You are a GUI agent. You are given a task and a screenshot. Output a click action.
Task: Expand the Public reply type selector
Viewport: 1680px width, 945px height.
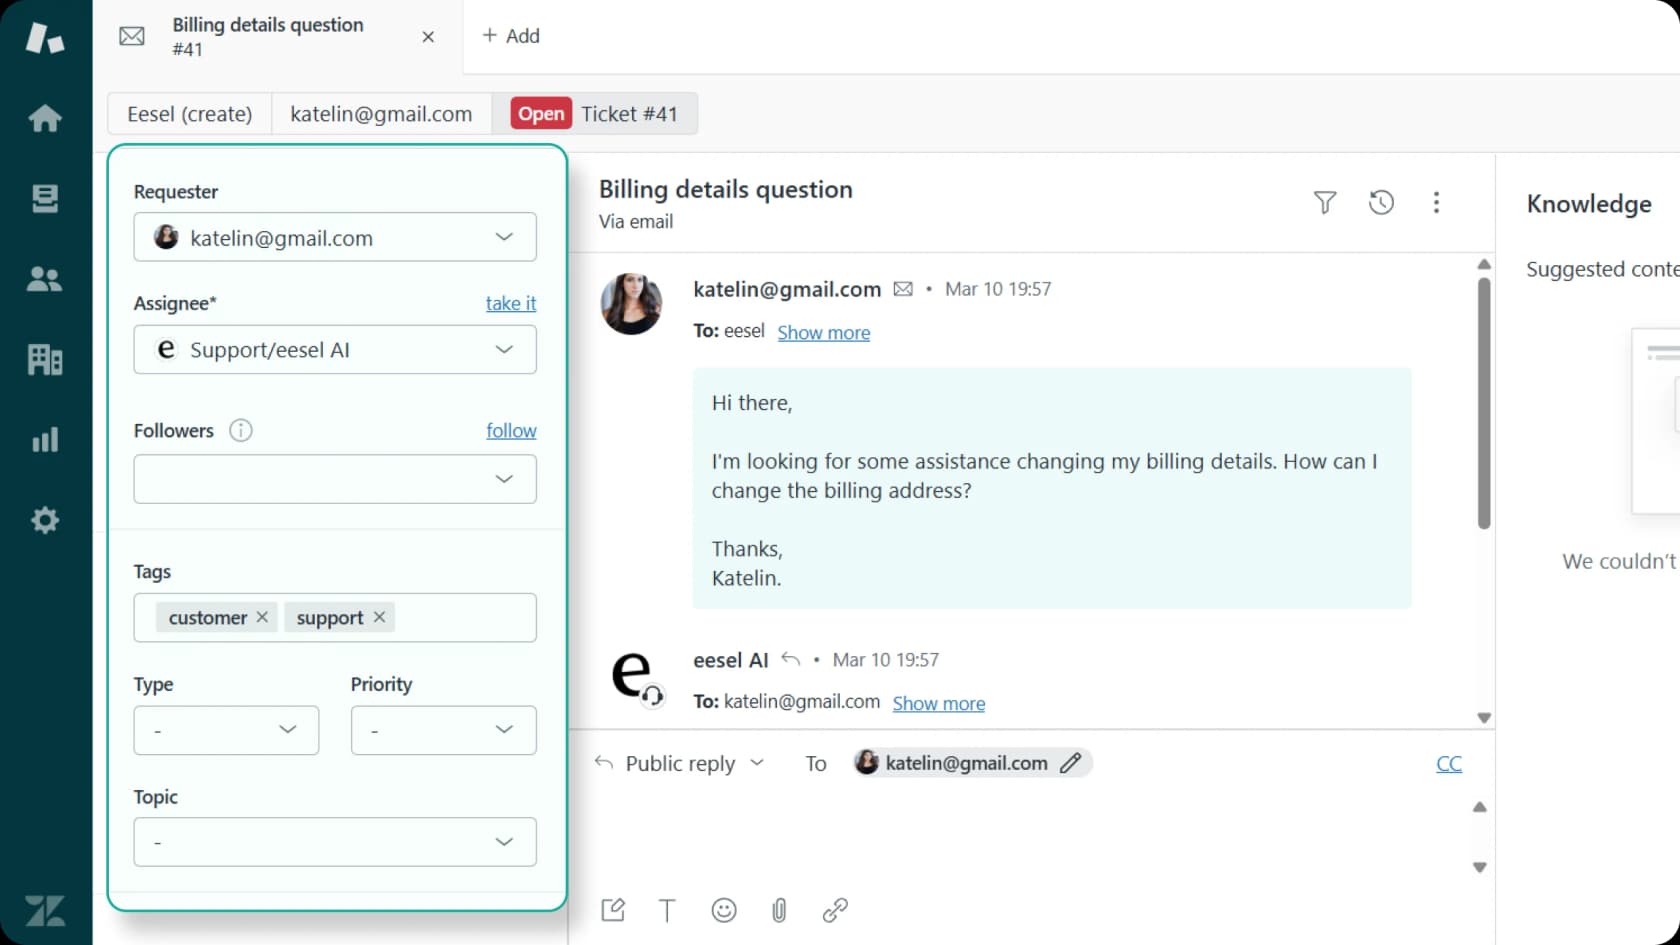coord(680,763)
